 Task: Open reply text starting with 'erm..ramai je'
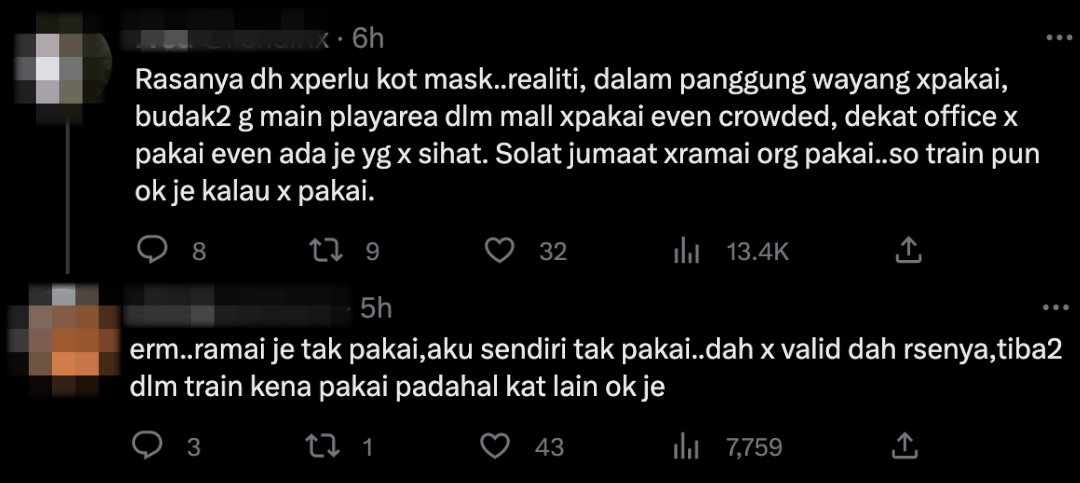point(596,368)
